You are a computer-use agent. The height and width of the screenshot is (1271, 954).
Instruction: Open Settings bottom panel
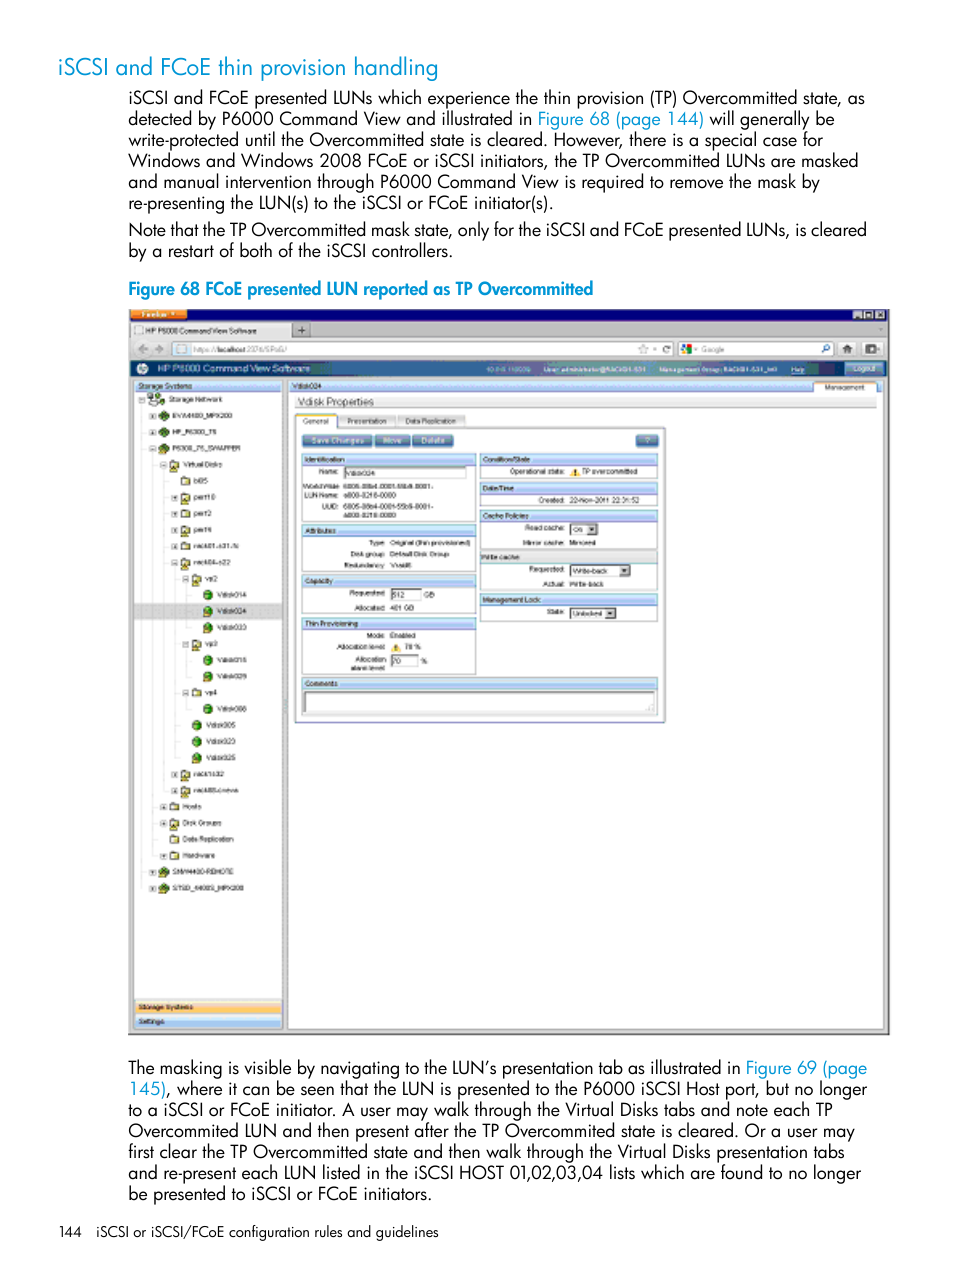point(208,1022)
